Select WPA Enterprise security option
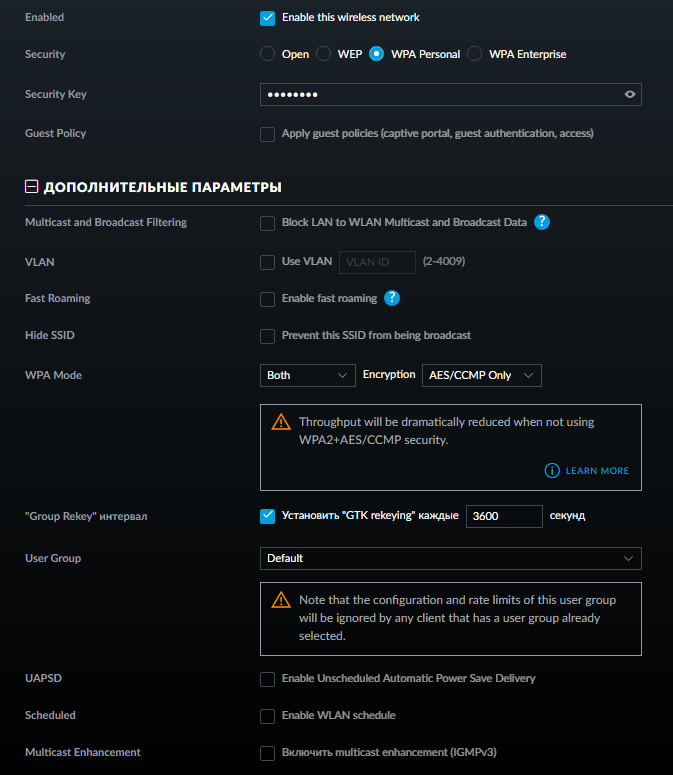 pyautogui.click(x=474, y=54)
